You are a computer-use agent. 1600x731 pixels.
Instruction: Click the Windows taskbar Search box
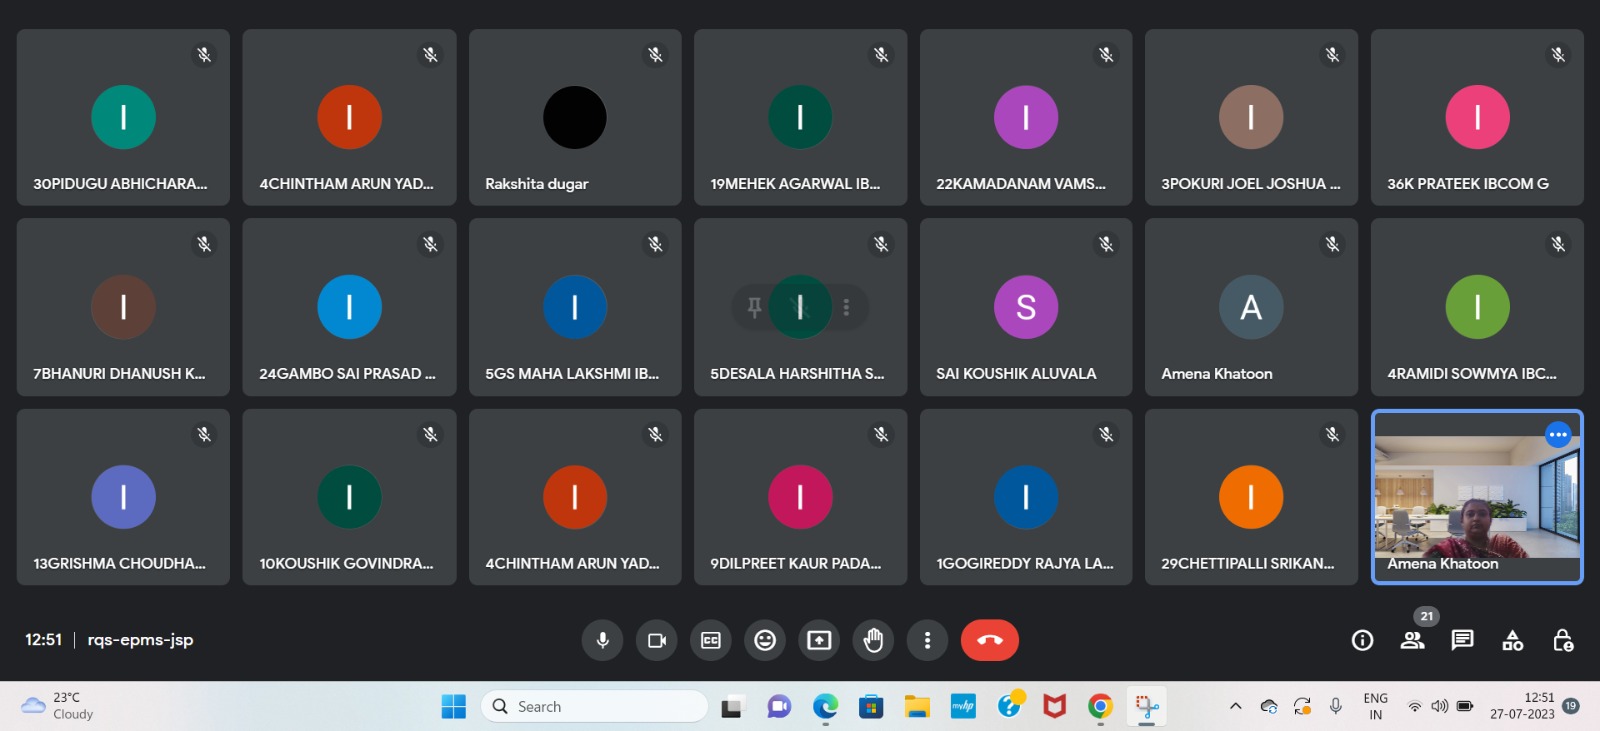click(595, 706)
